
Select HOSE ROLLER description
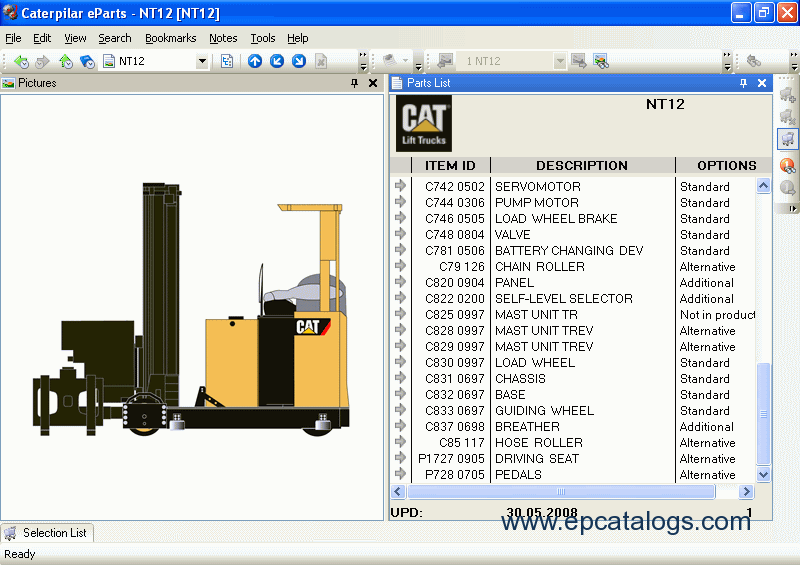point(539,443)
